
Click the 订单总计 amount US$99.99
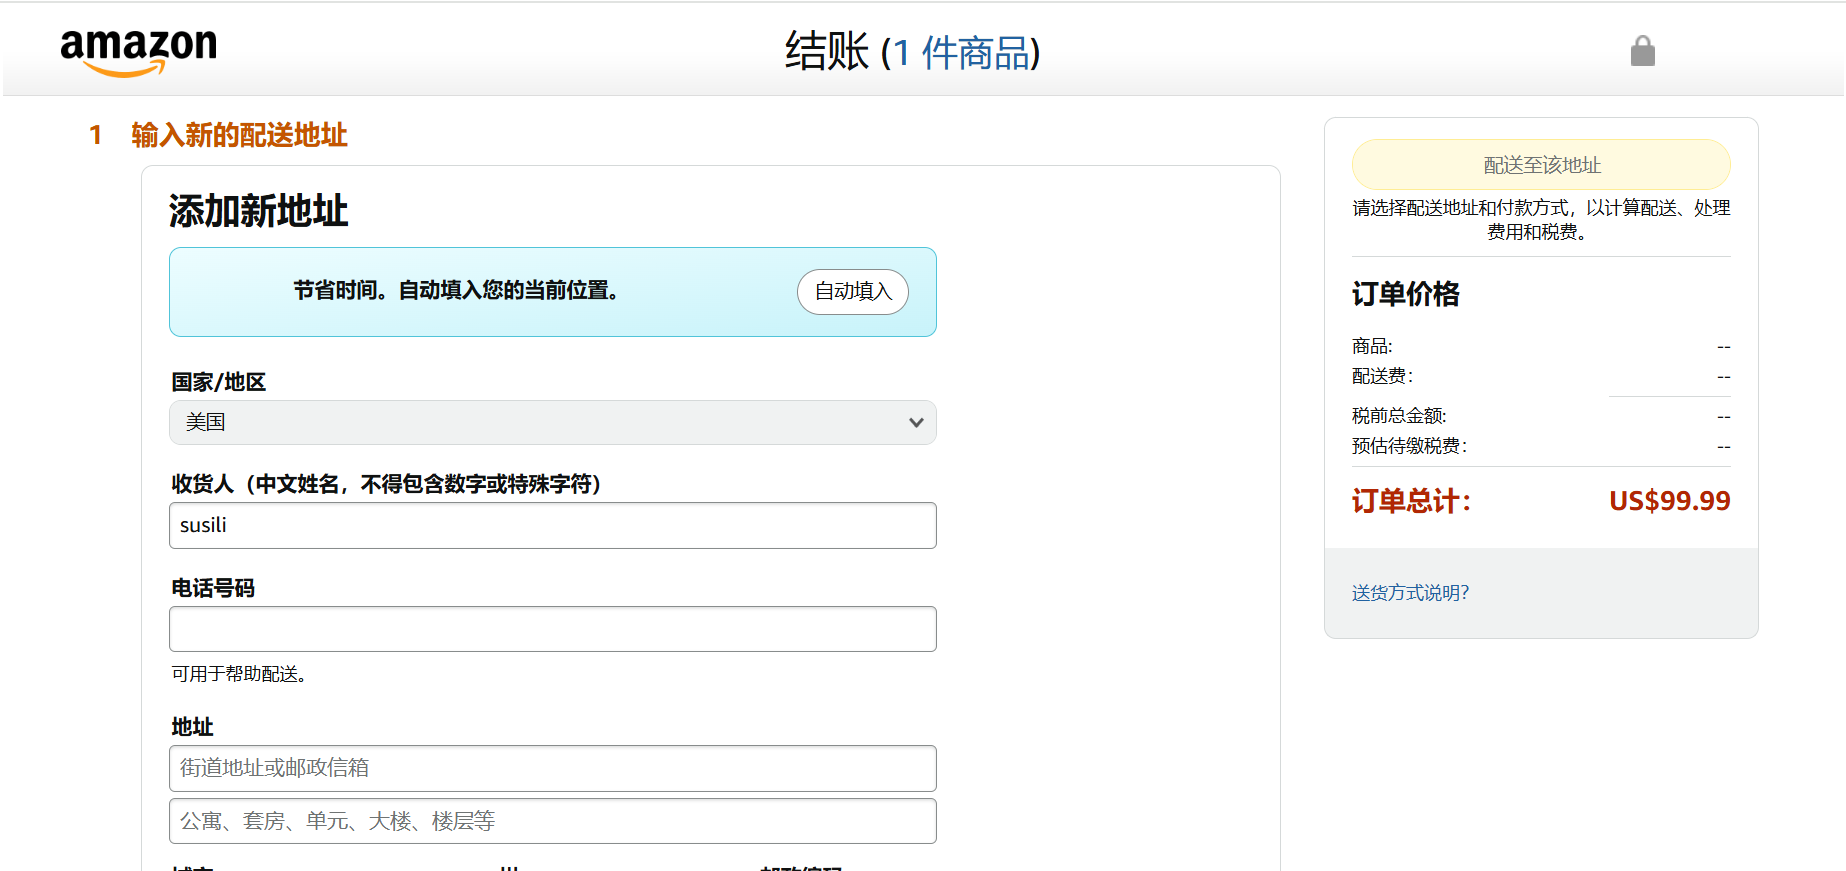coord(1669,501)
